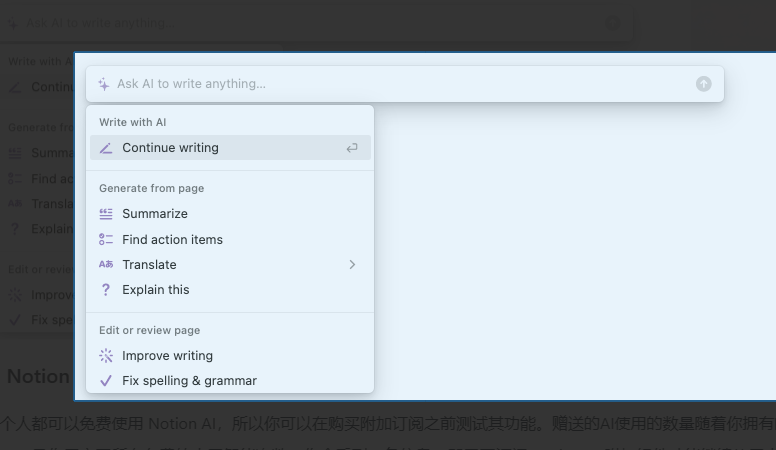Open the Translate menu entry
Image resolution: width=776 pixels, height=450 pixels.
(150, 265)
